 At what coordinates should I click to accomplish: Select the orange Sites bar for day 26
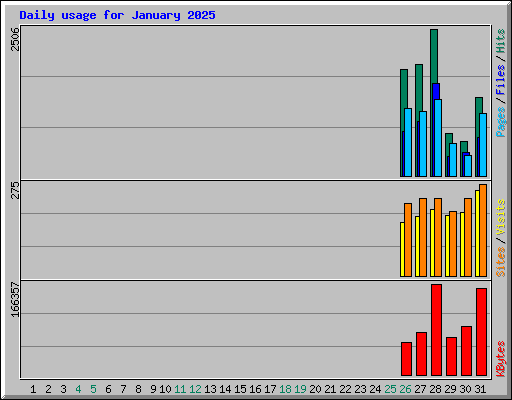[408, 240]
